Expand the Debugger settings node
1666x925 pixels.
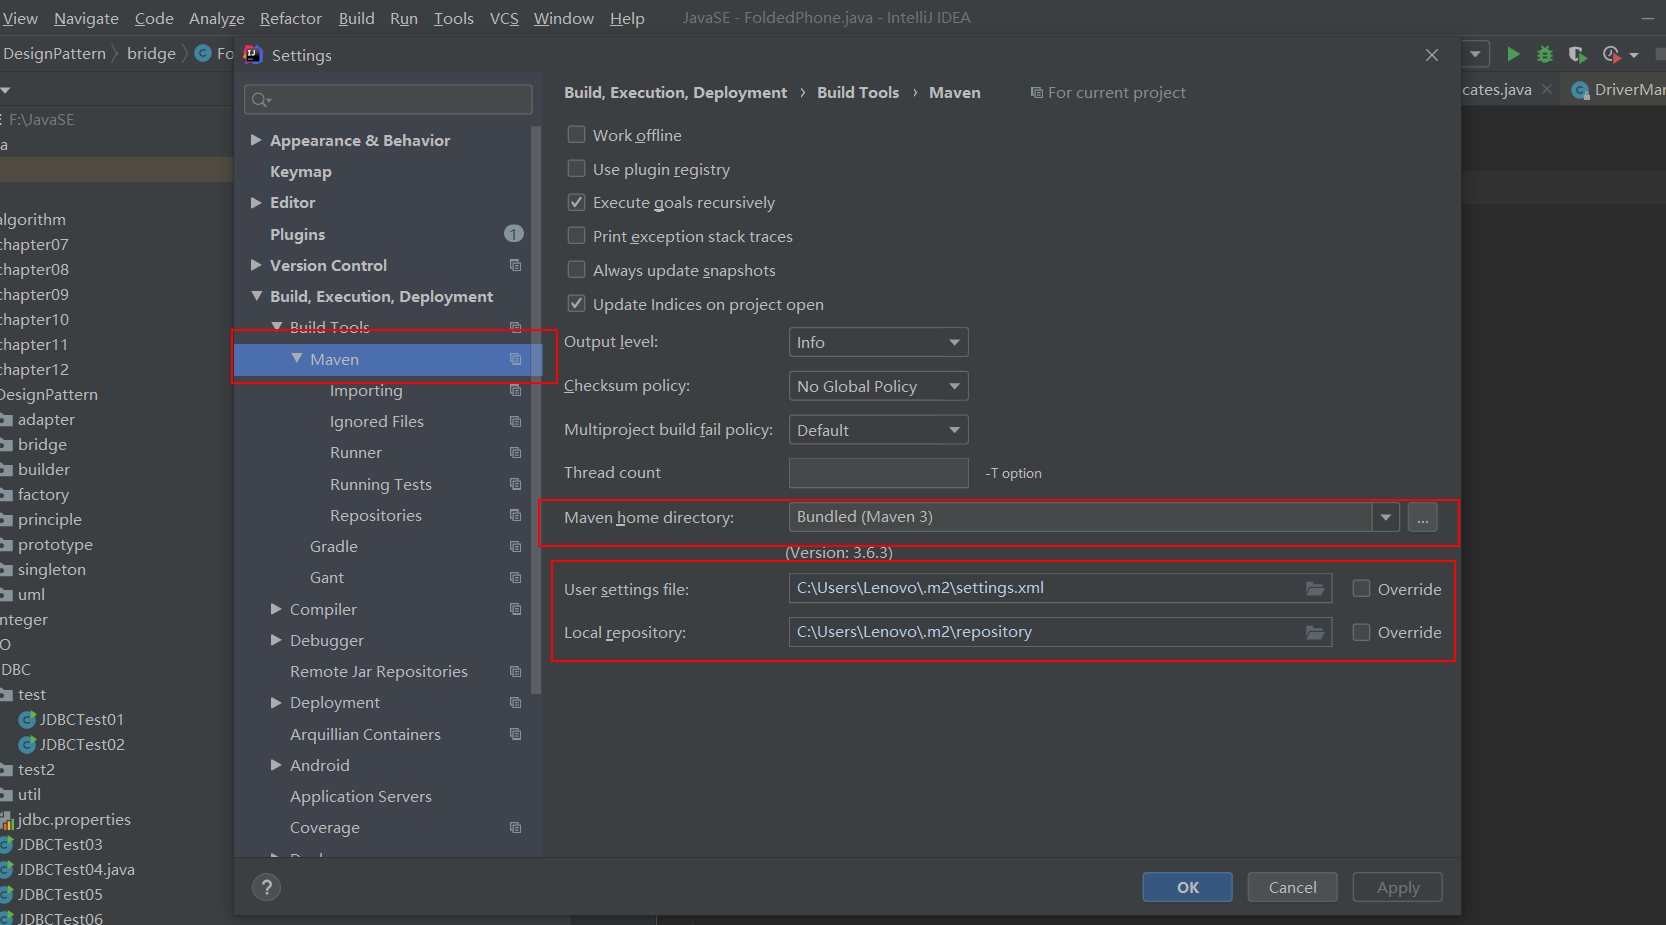pos(276,640)
